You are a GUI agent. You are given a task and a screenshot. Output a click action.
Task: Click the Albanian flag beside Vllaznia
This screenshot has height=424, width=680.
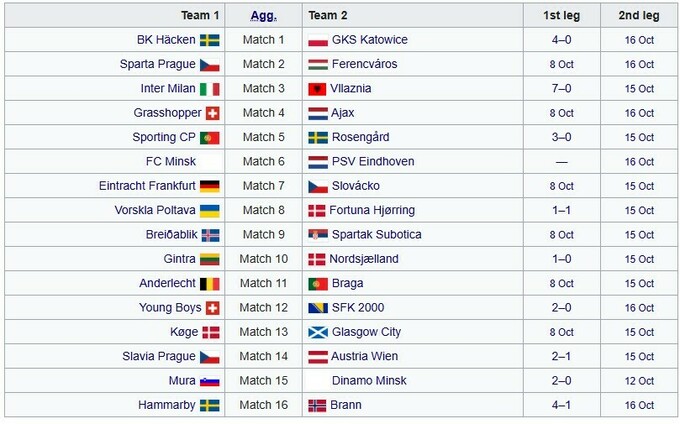click(x=318, y=89)
